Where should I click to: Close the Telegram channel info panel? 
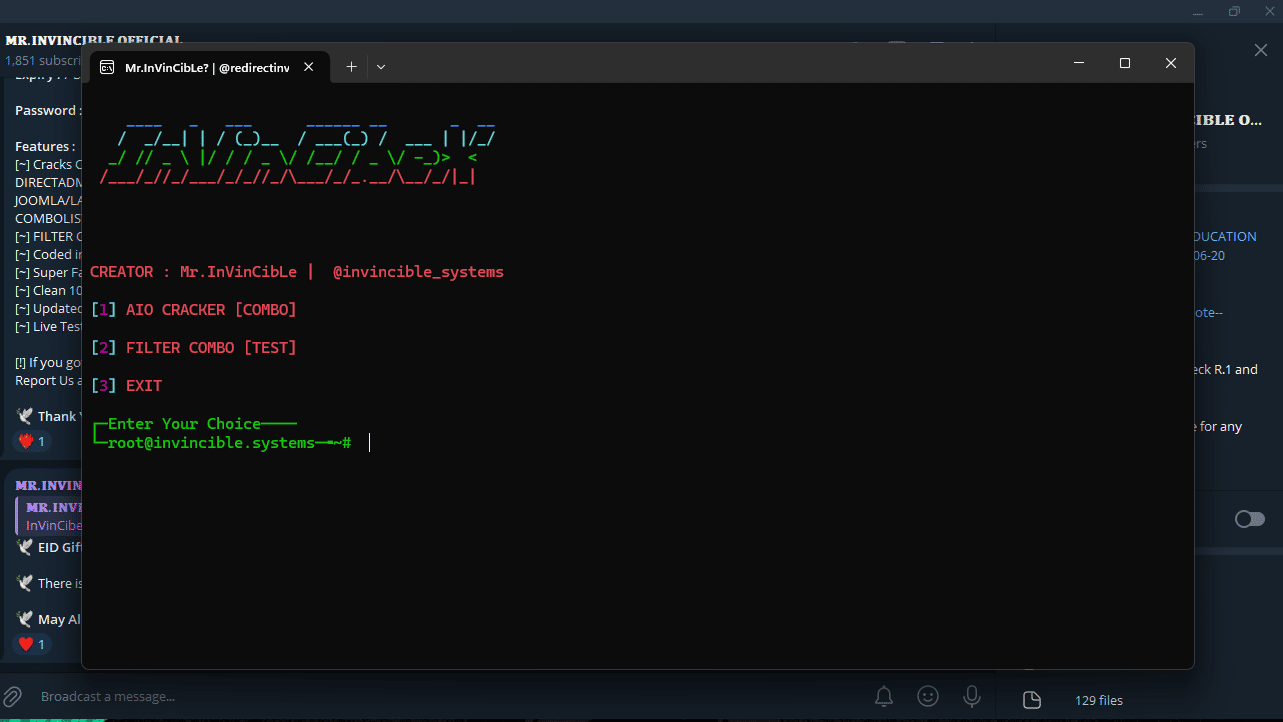click(1260, 50)
